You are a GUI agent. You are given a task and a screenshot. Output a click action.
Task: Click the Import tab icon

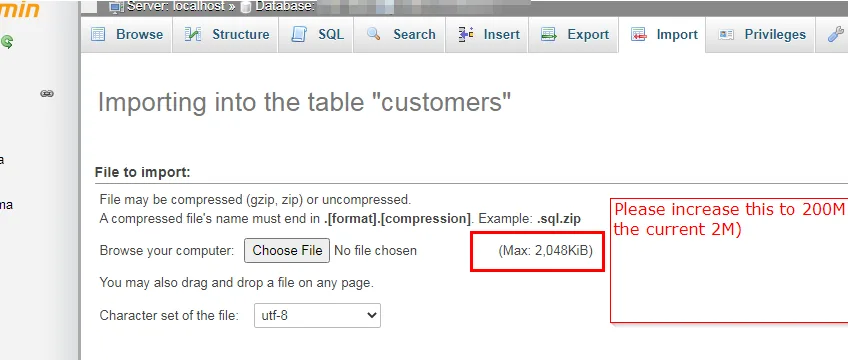click(x=639, y=34)
